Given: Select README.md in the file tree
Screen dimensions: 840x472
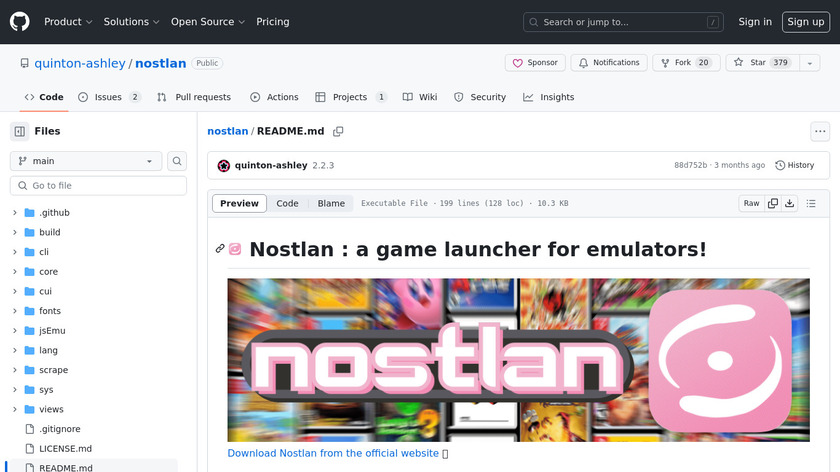Looking at the screenshot, I should click(x=65, y=468).
